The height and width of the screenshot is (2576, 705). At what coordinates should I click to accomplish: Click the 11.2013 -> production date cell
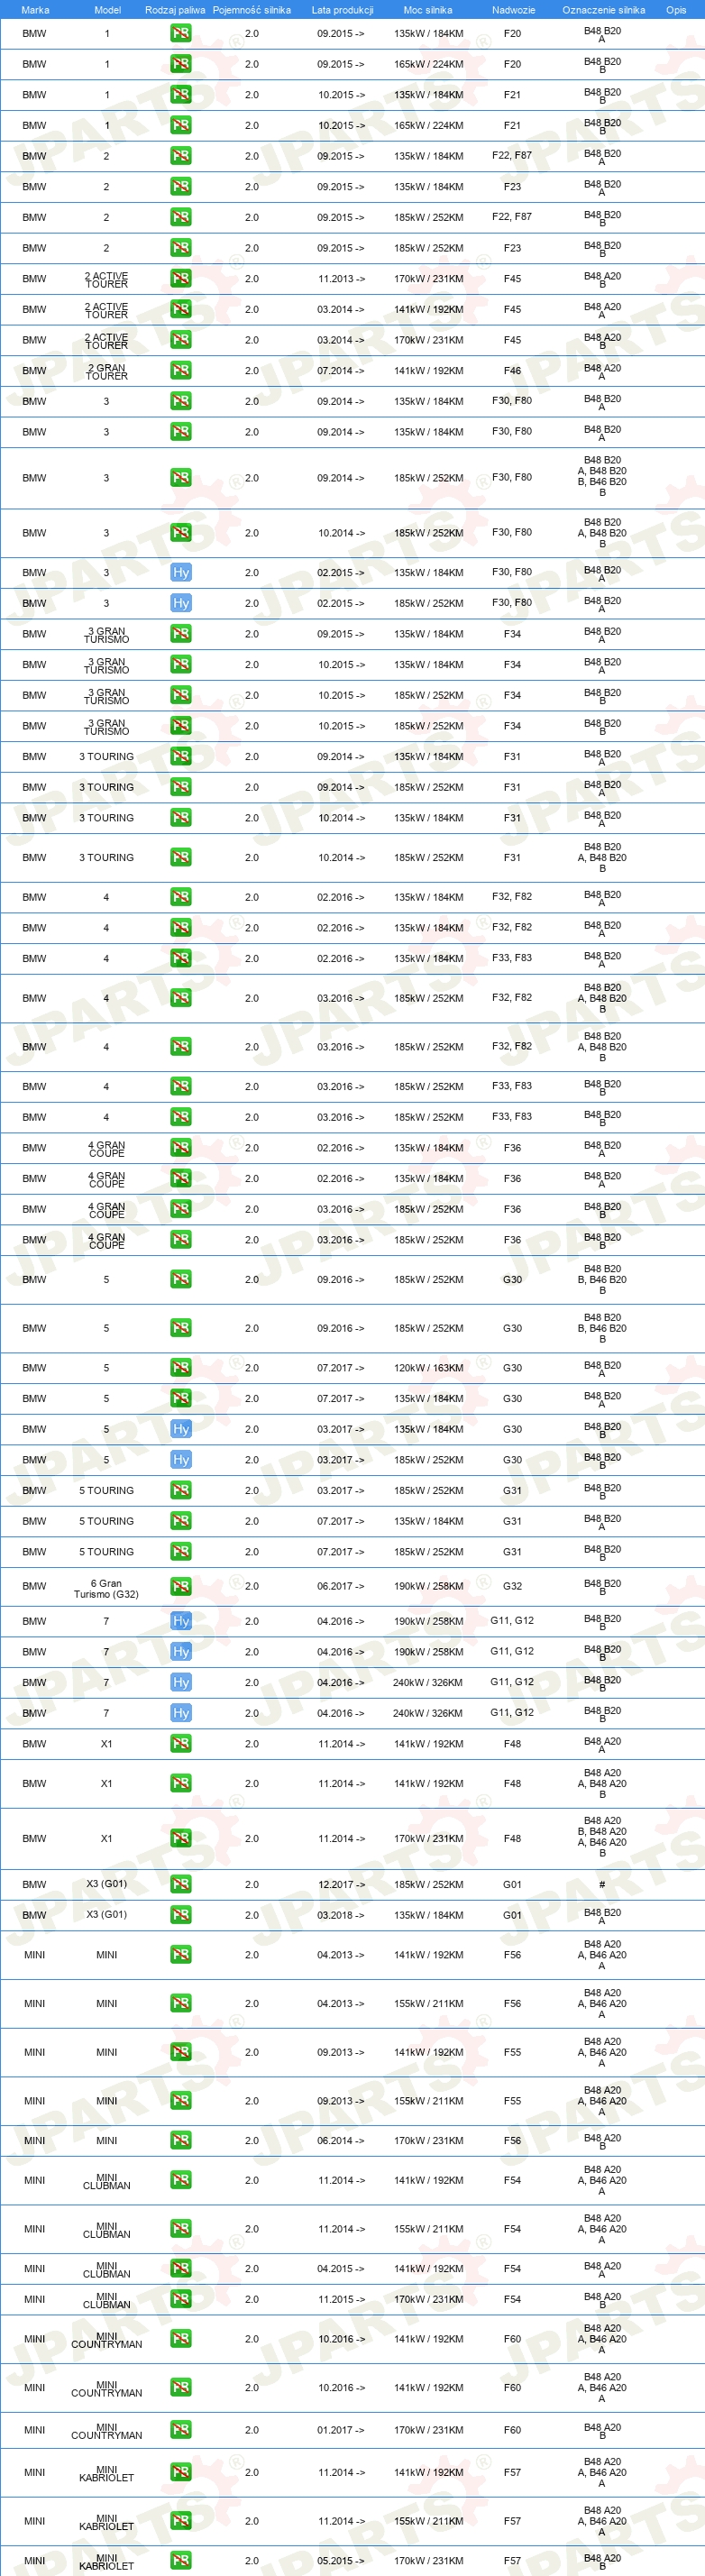(341, 279)
